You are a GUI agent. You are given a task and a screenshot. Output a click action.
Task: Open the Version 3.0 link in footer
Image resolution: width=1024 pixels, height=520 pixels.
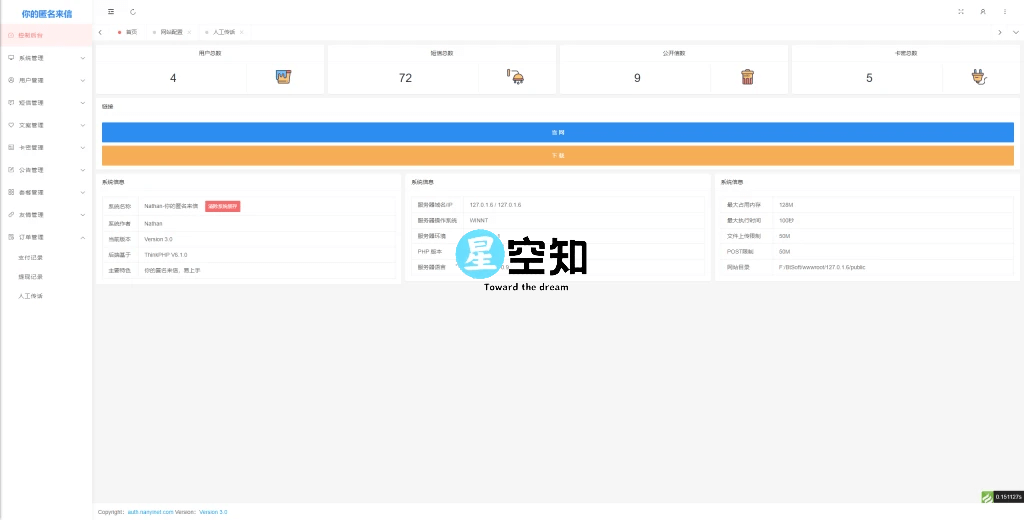tap(213, 512)
